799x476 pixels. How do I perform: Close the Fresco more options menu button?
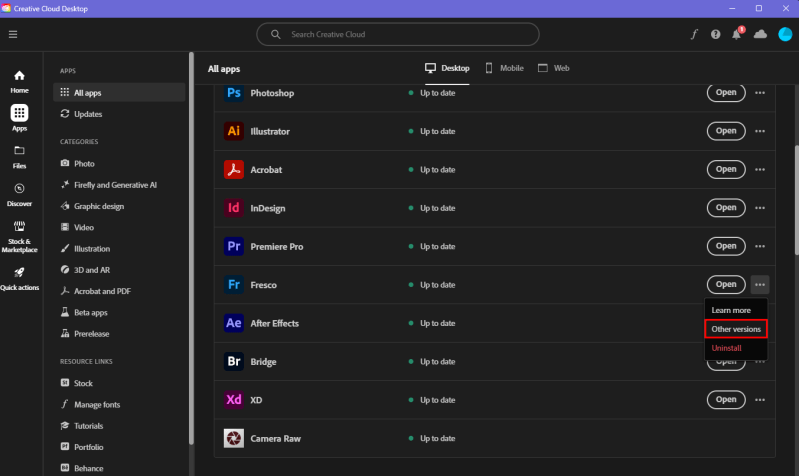coord(760,284)
